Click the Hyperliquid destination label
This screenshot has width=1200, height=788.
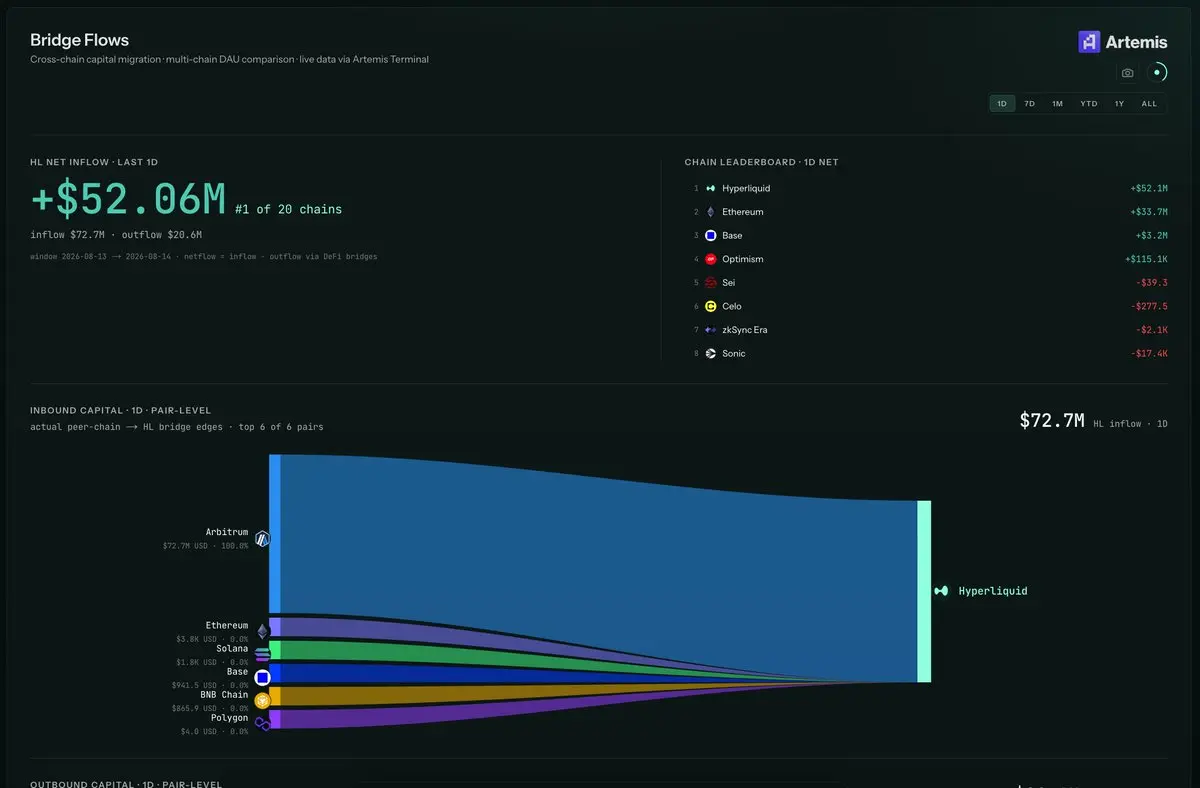click(993, 591)
